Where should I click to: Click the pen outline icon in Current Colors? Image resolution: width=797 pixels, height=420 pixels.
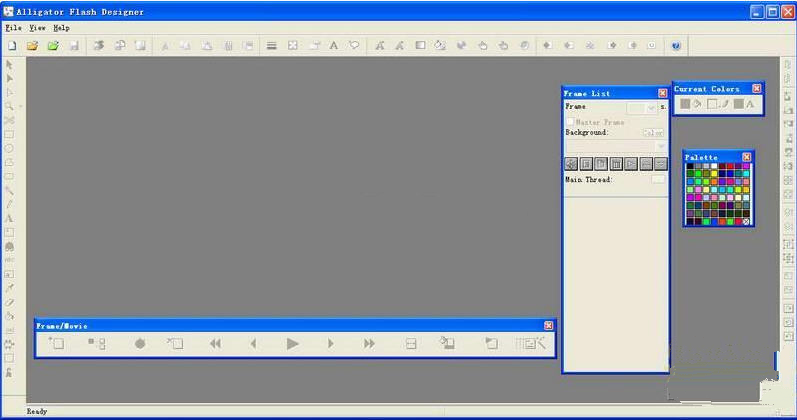725,104
